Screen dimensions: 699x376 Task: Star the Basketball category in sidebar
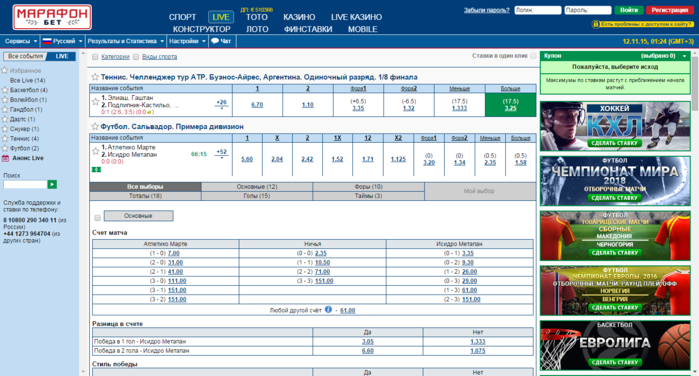(5, 90)
